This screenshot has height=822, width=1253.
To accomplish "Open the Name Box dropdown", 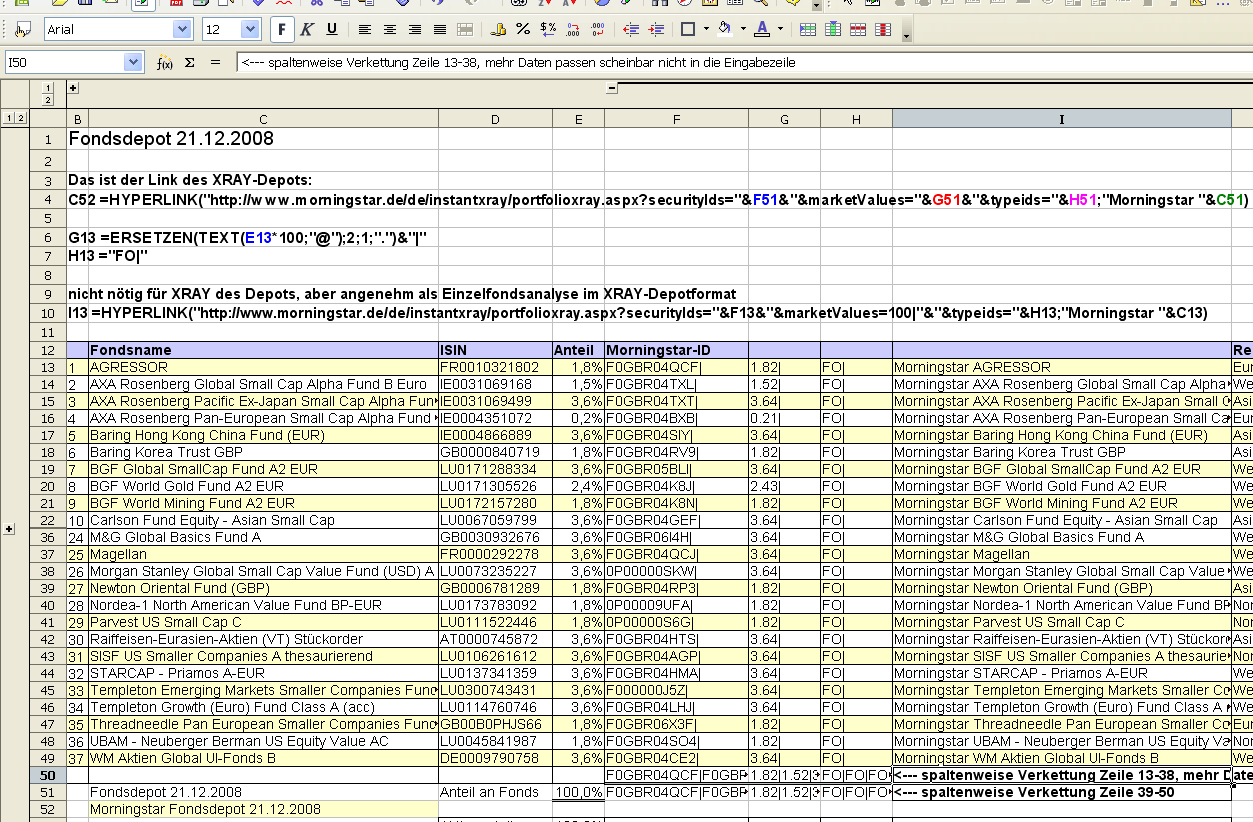I will [x=134, y=63].
